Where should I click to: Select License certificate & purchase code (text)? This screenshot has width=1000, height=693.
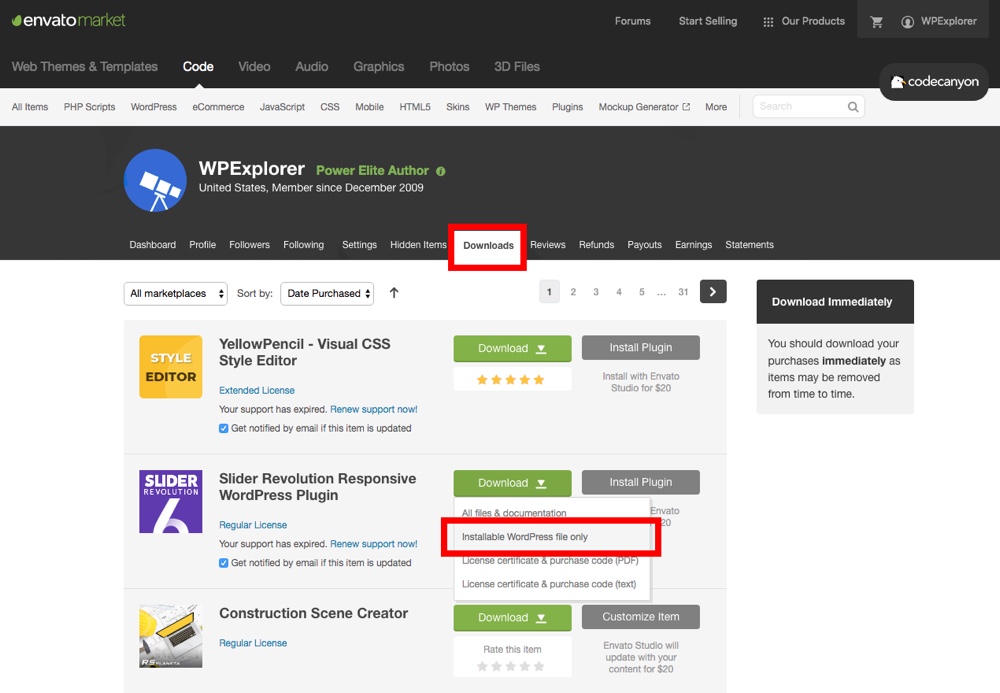pos(551,584)
